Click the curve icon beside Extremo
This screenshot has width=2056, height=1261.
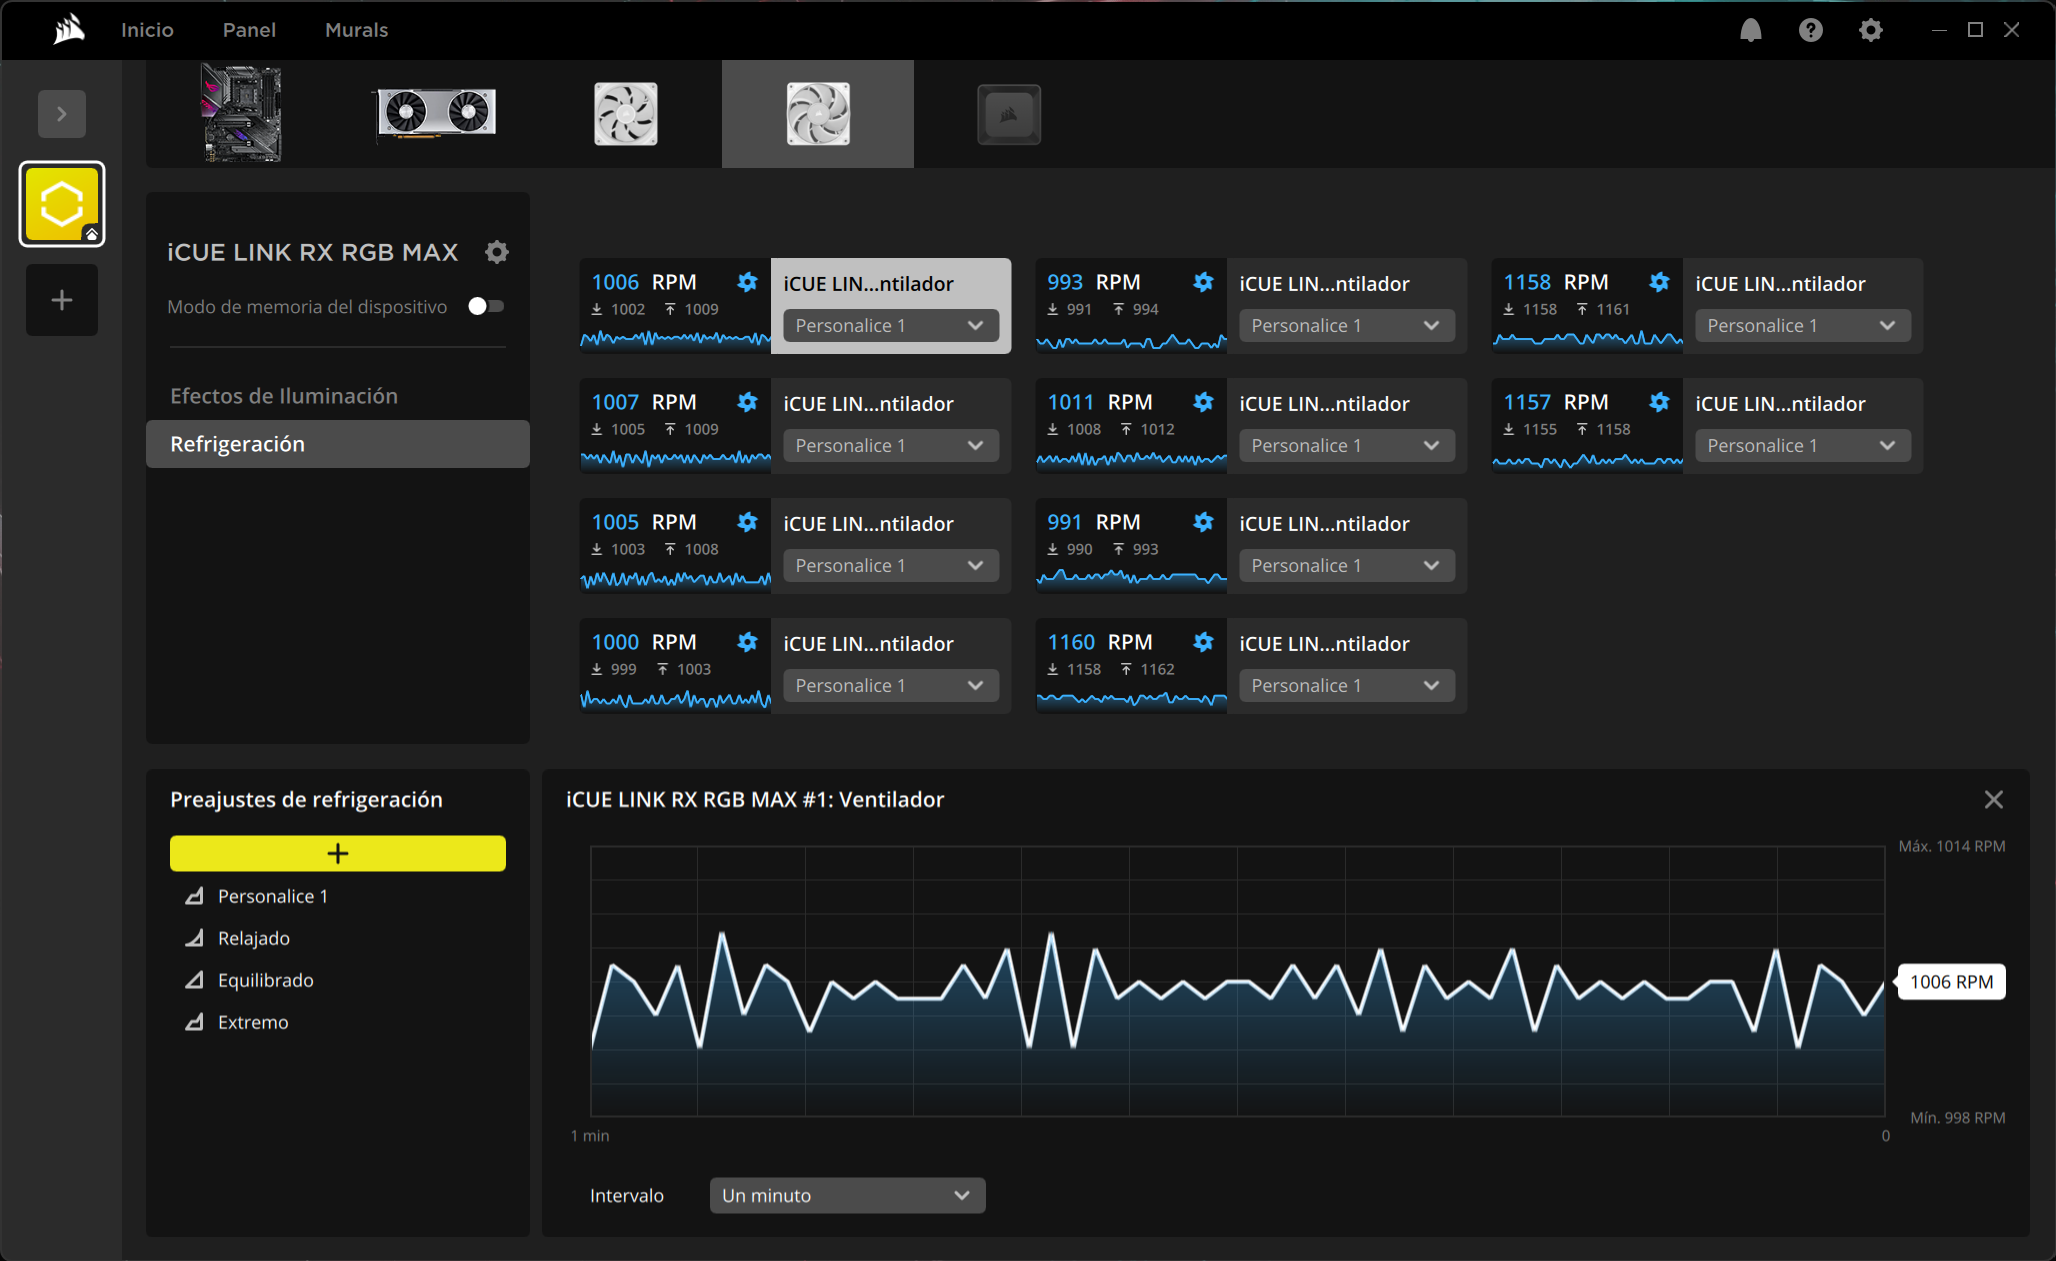coord(195,1022)
